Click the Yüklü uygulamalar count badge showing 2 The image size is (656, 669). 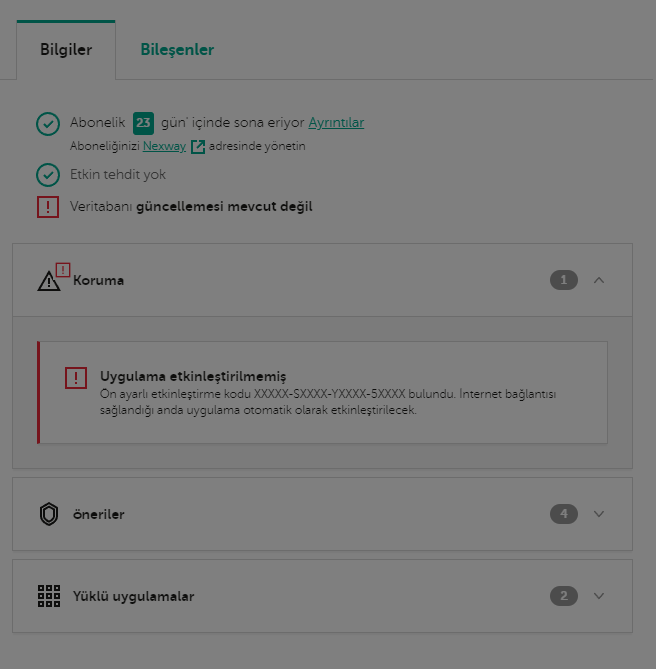(564, 596)
